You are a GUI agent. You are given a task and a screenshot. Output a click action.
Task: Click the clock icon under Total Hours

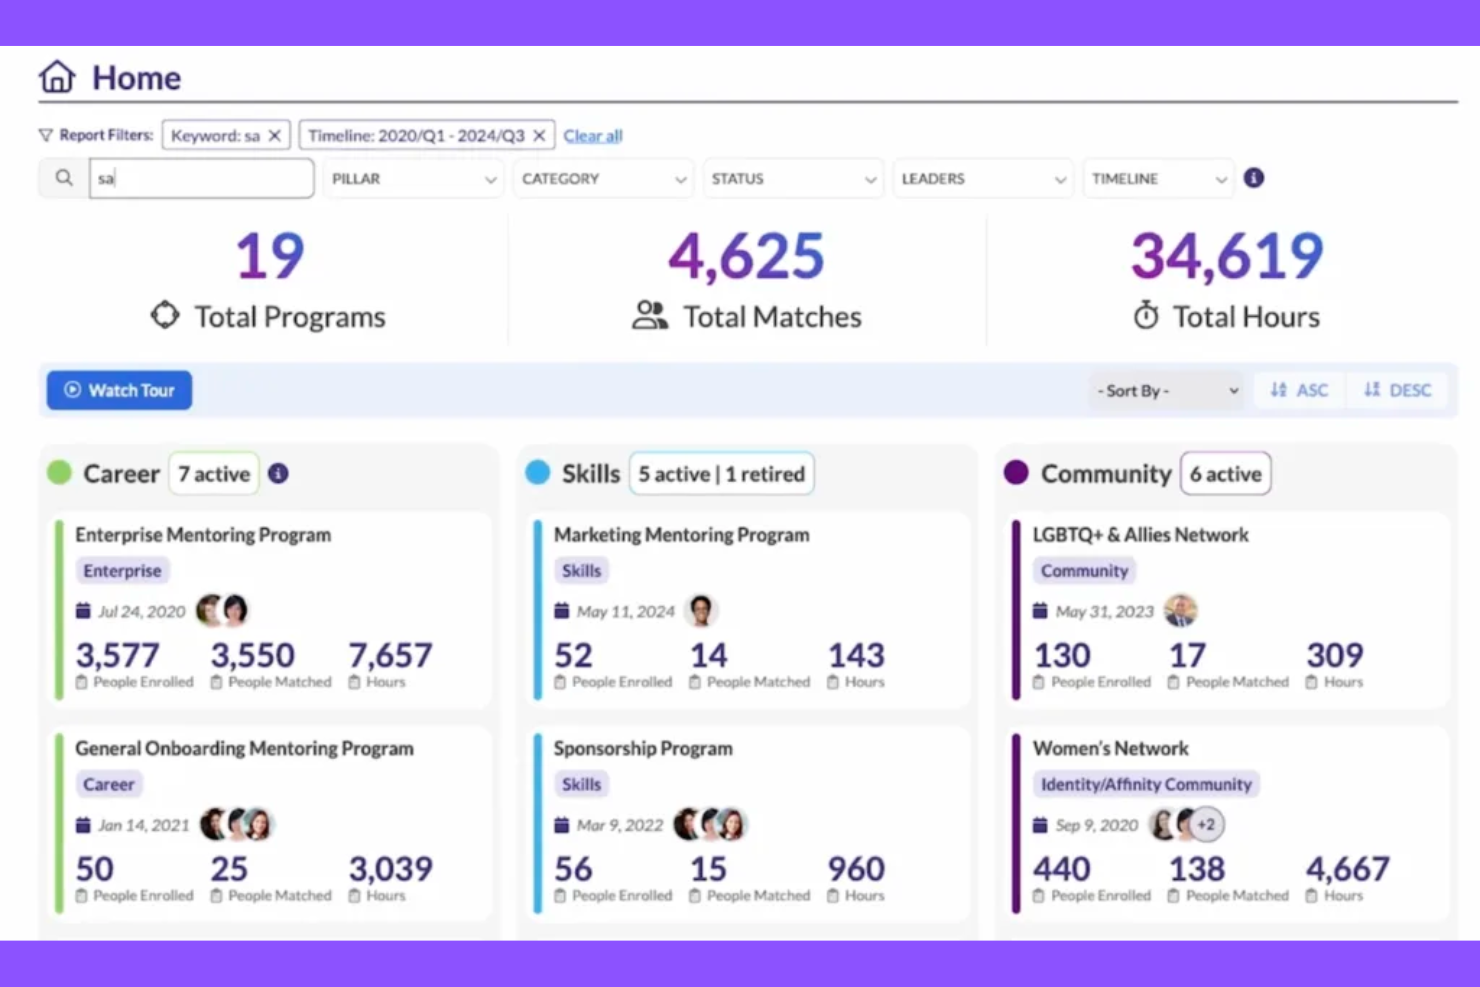point(1146,315)
